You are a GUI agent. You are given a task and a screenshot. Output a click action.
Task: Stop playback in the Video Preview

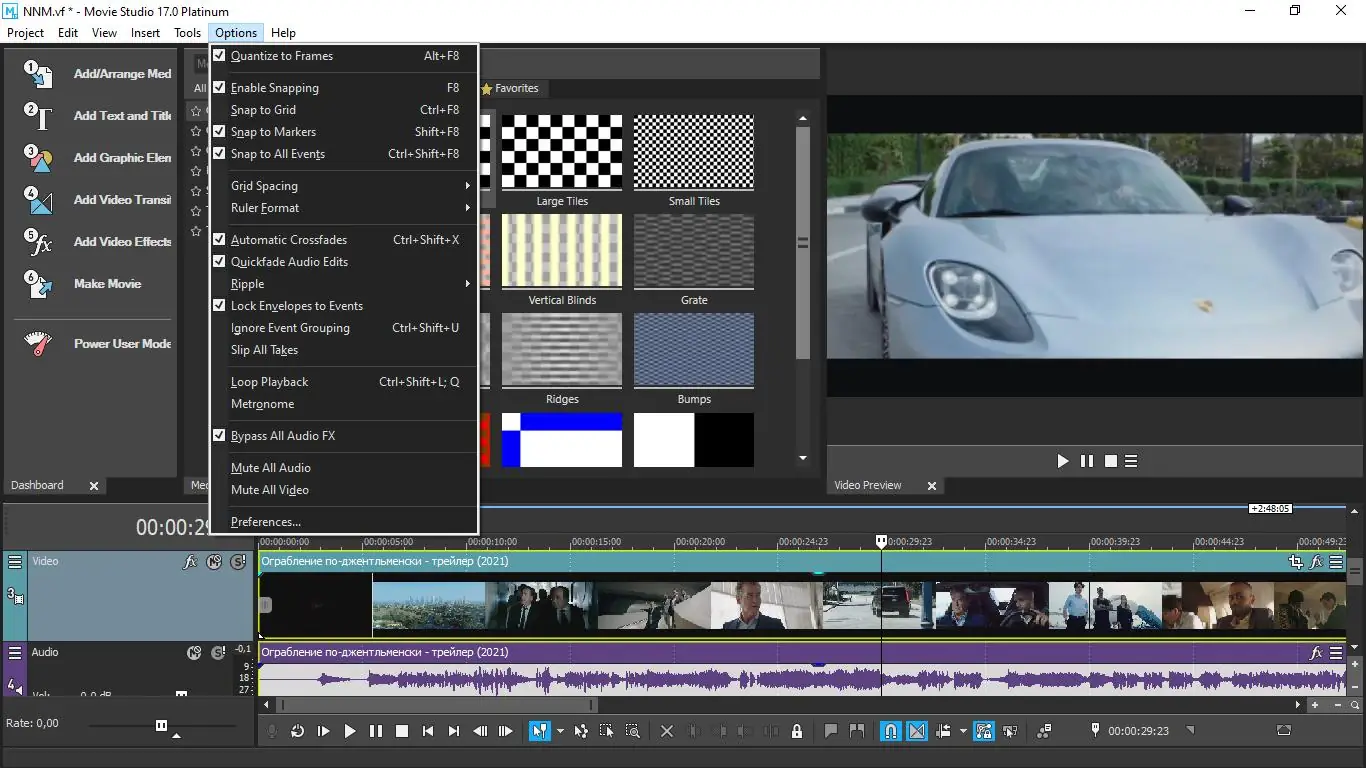coord(1110,461)
